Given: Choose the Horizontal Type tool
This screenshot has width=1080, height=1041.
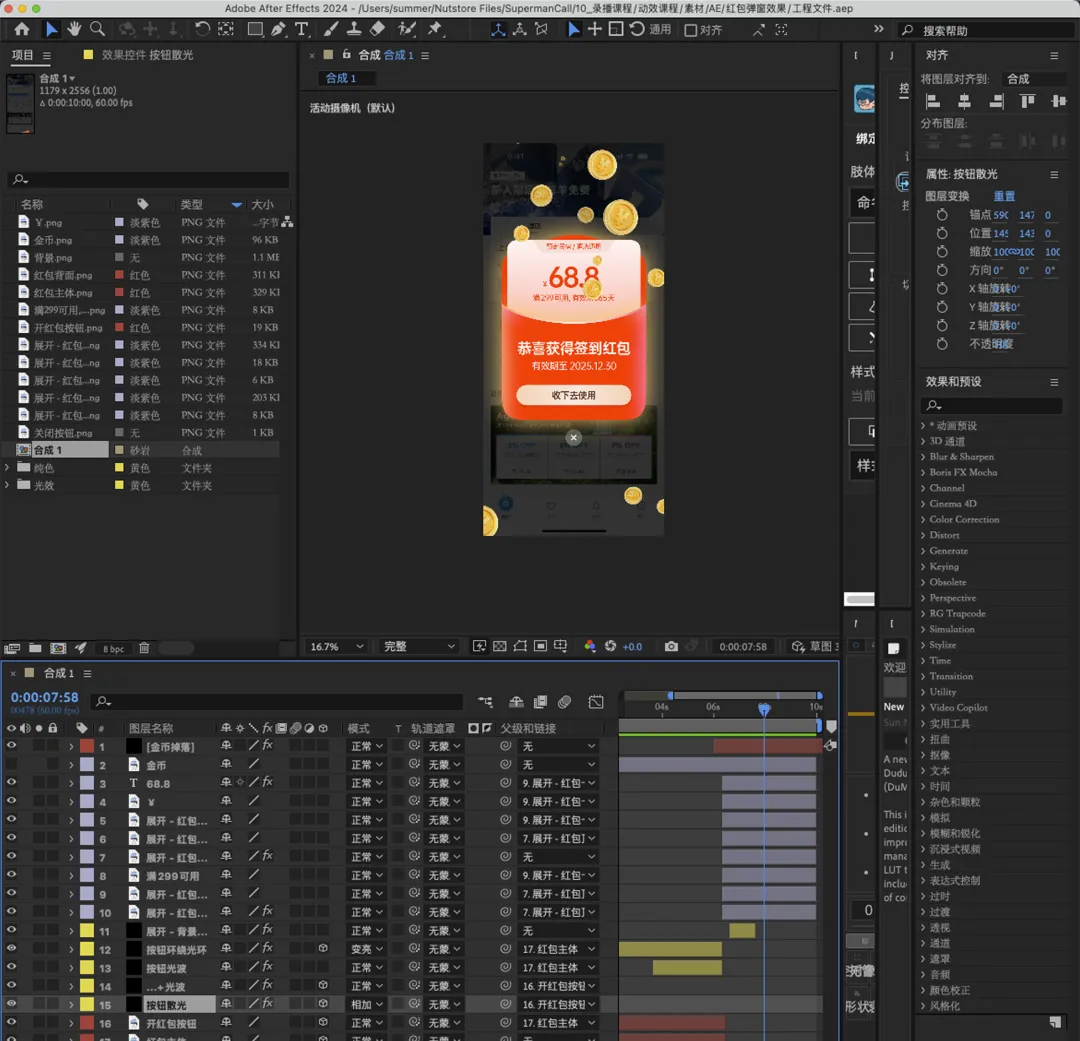Looking at the screenshot, I should (302, 29).
